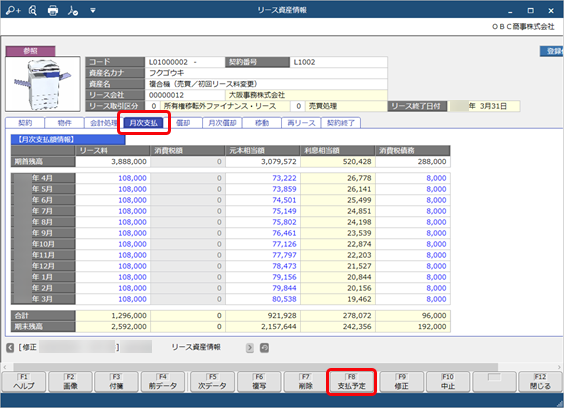The width and height of the screenshot is (564, 408).
Task: Open the 月次償却 tab
Action: (x=222, y=123)
